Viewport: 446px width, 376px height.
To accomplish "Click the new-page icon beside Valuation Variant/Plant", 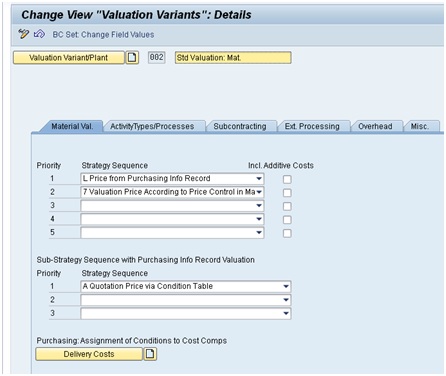I will (x=132, y=58).
